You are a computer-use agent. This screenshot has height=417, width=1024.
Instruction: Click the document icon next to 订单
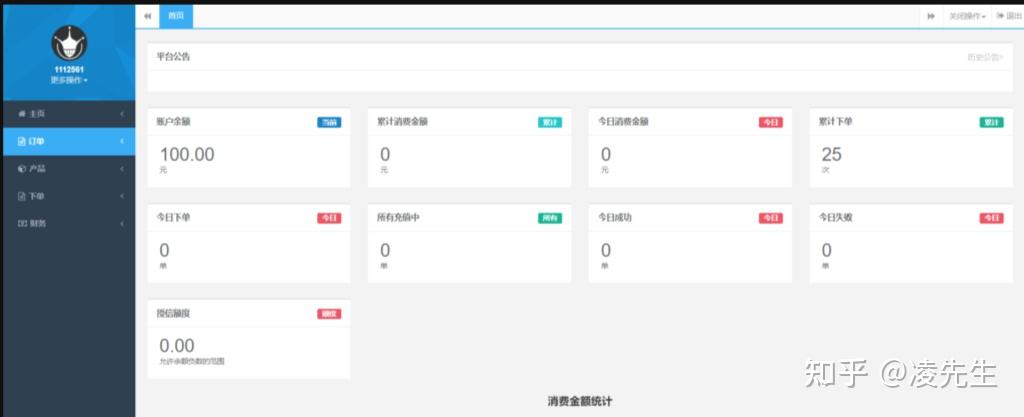(22, 142)
